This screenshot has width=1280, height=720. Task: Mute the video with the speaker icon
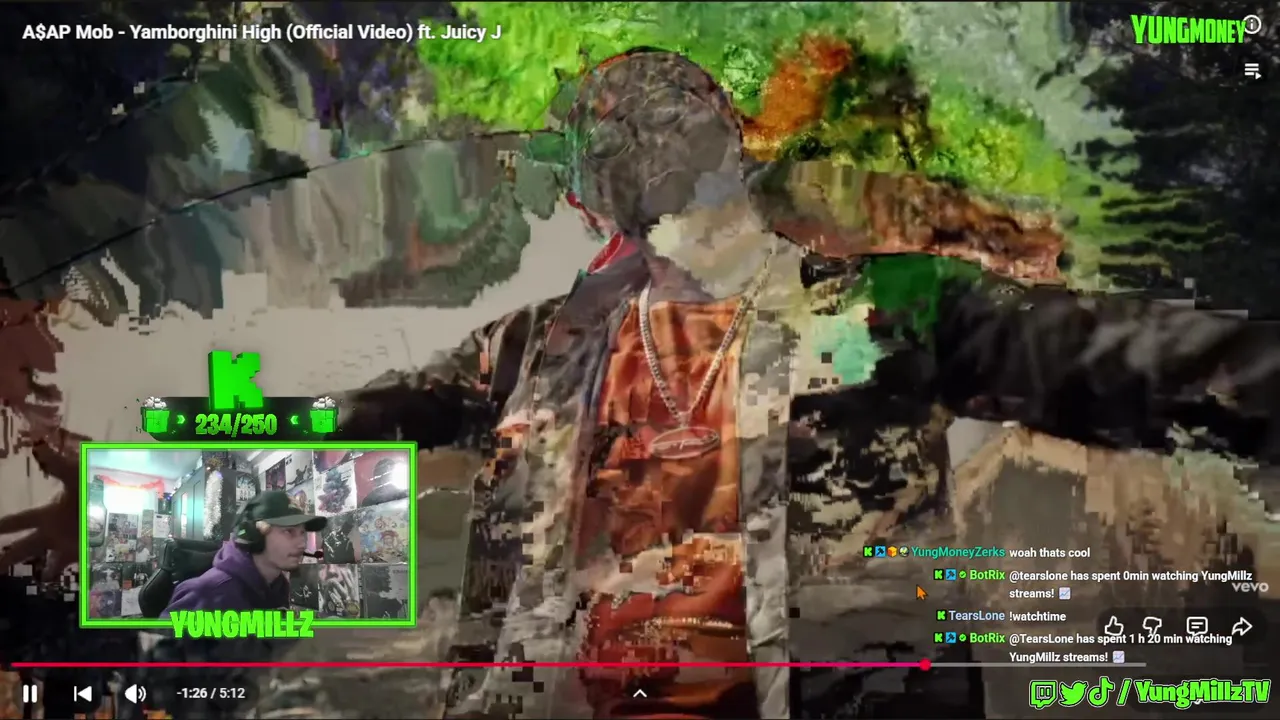pos(135,693)
